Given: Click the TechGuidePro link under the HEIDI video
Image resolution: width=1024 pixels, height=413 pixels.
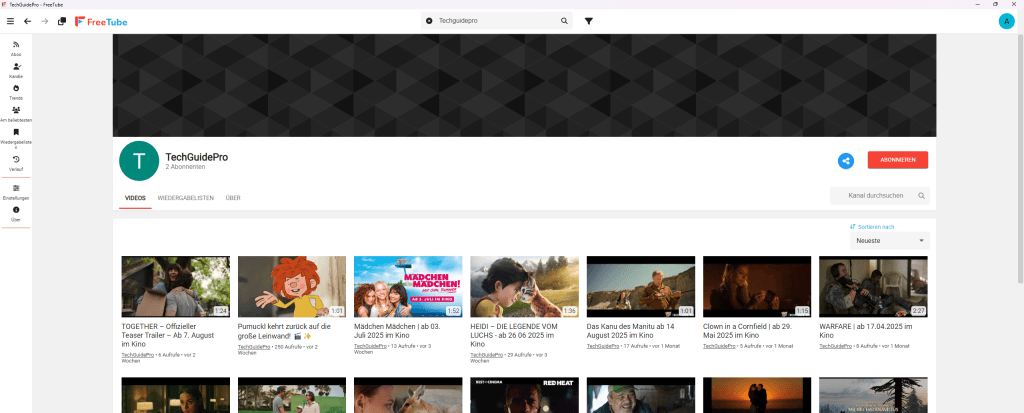Looking at the screenshot, I should coord(487,354).
